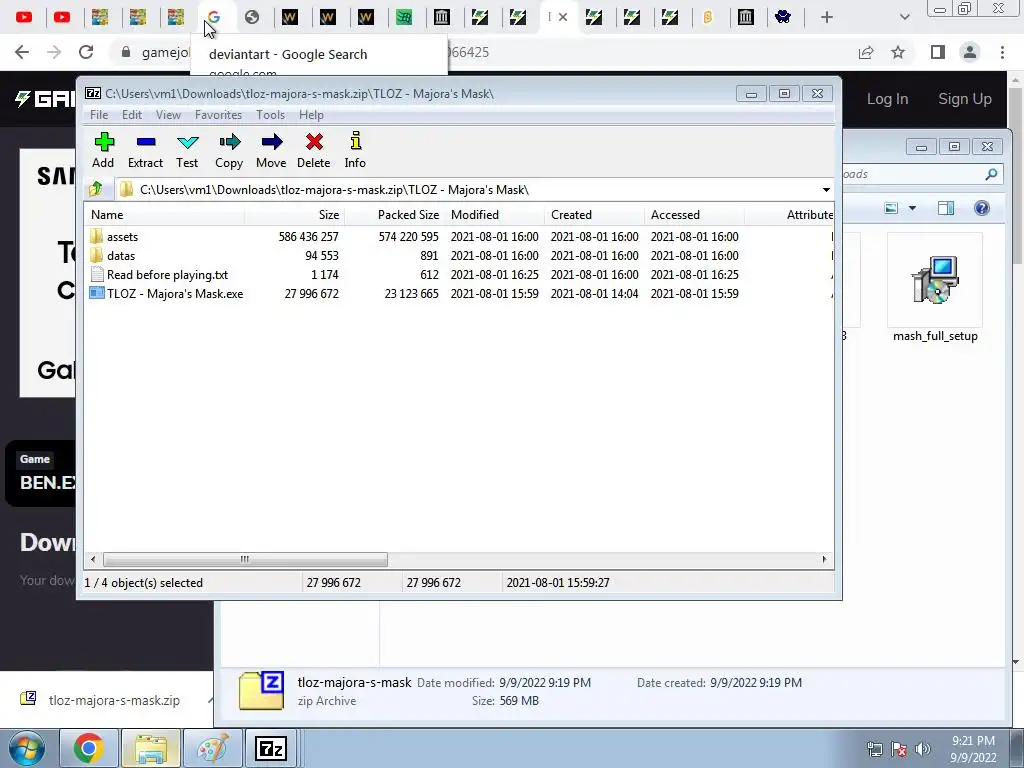The height and width of the screenshot is (768, 1024).
Task: Select mash_full_setup in Explorer window
Action: click(x=935, y=289)
